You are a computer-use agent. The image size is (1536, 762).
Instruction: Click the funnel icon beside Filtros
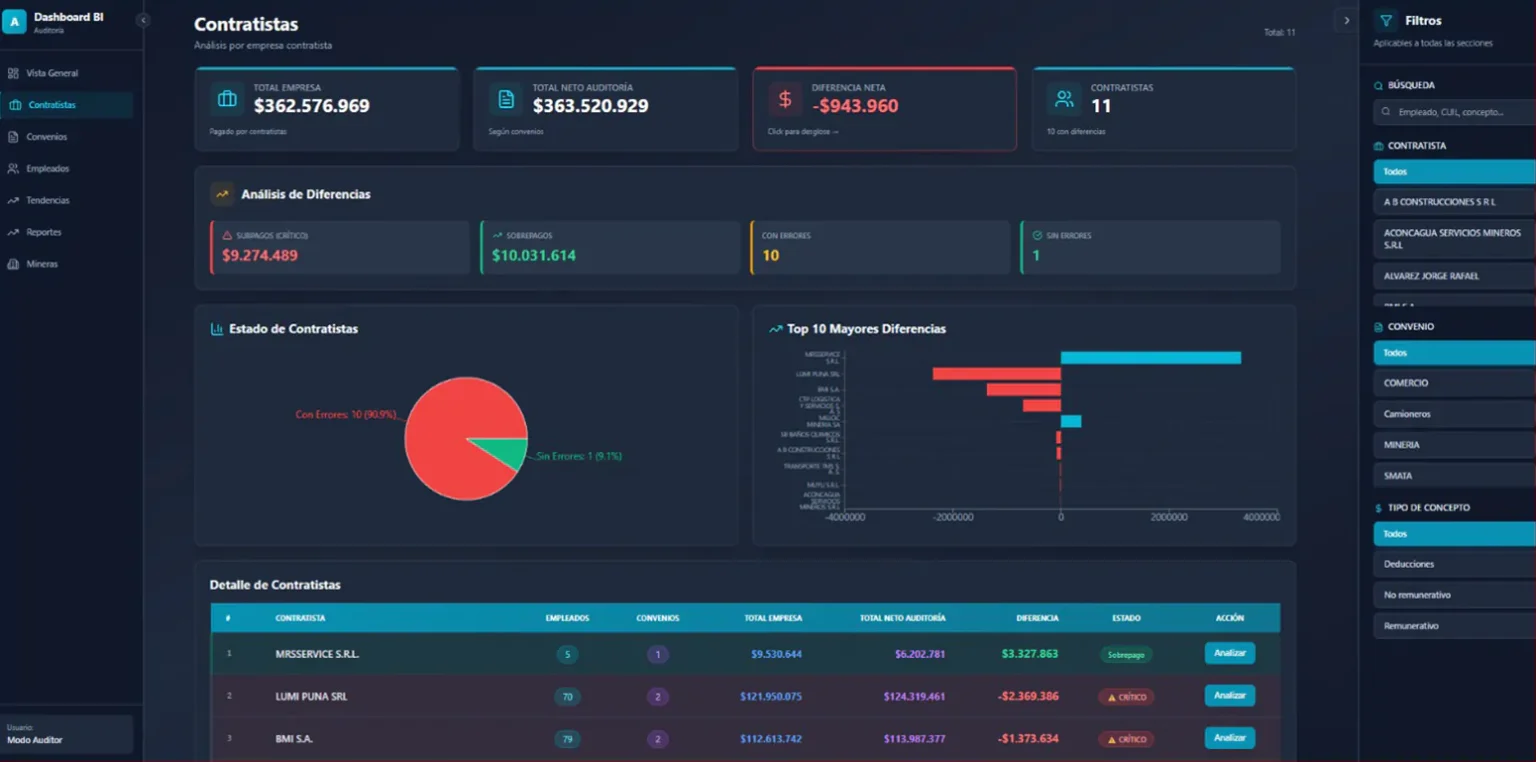click(1385, 21)
